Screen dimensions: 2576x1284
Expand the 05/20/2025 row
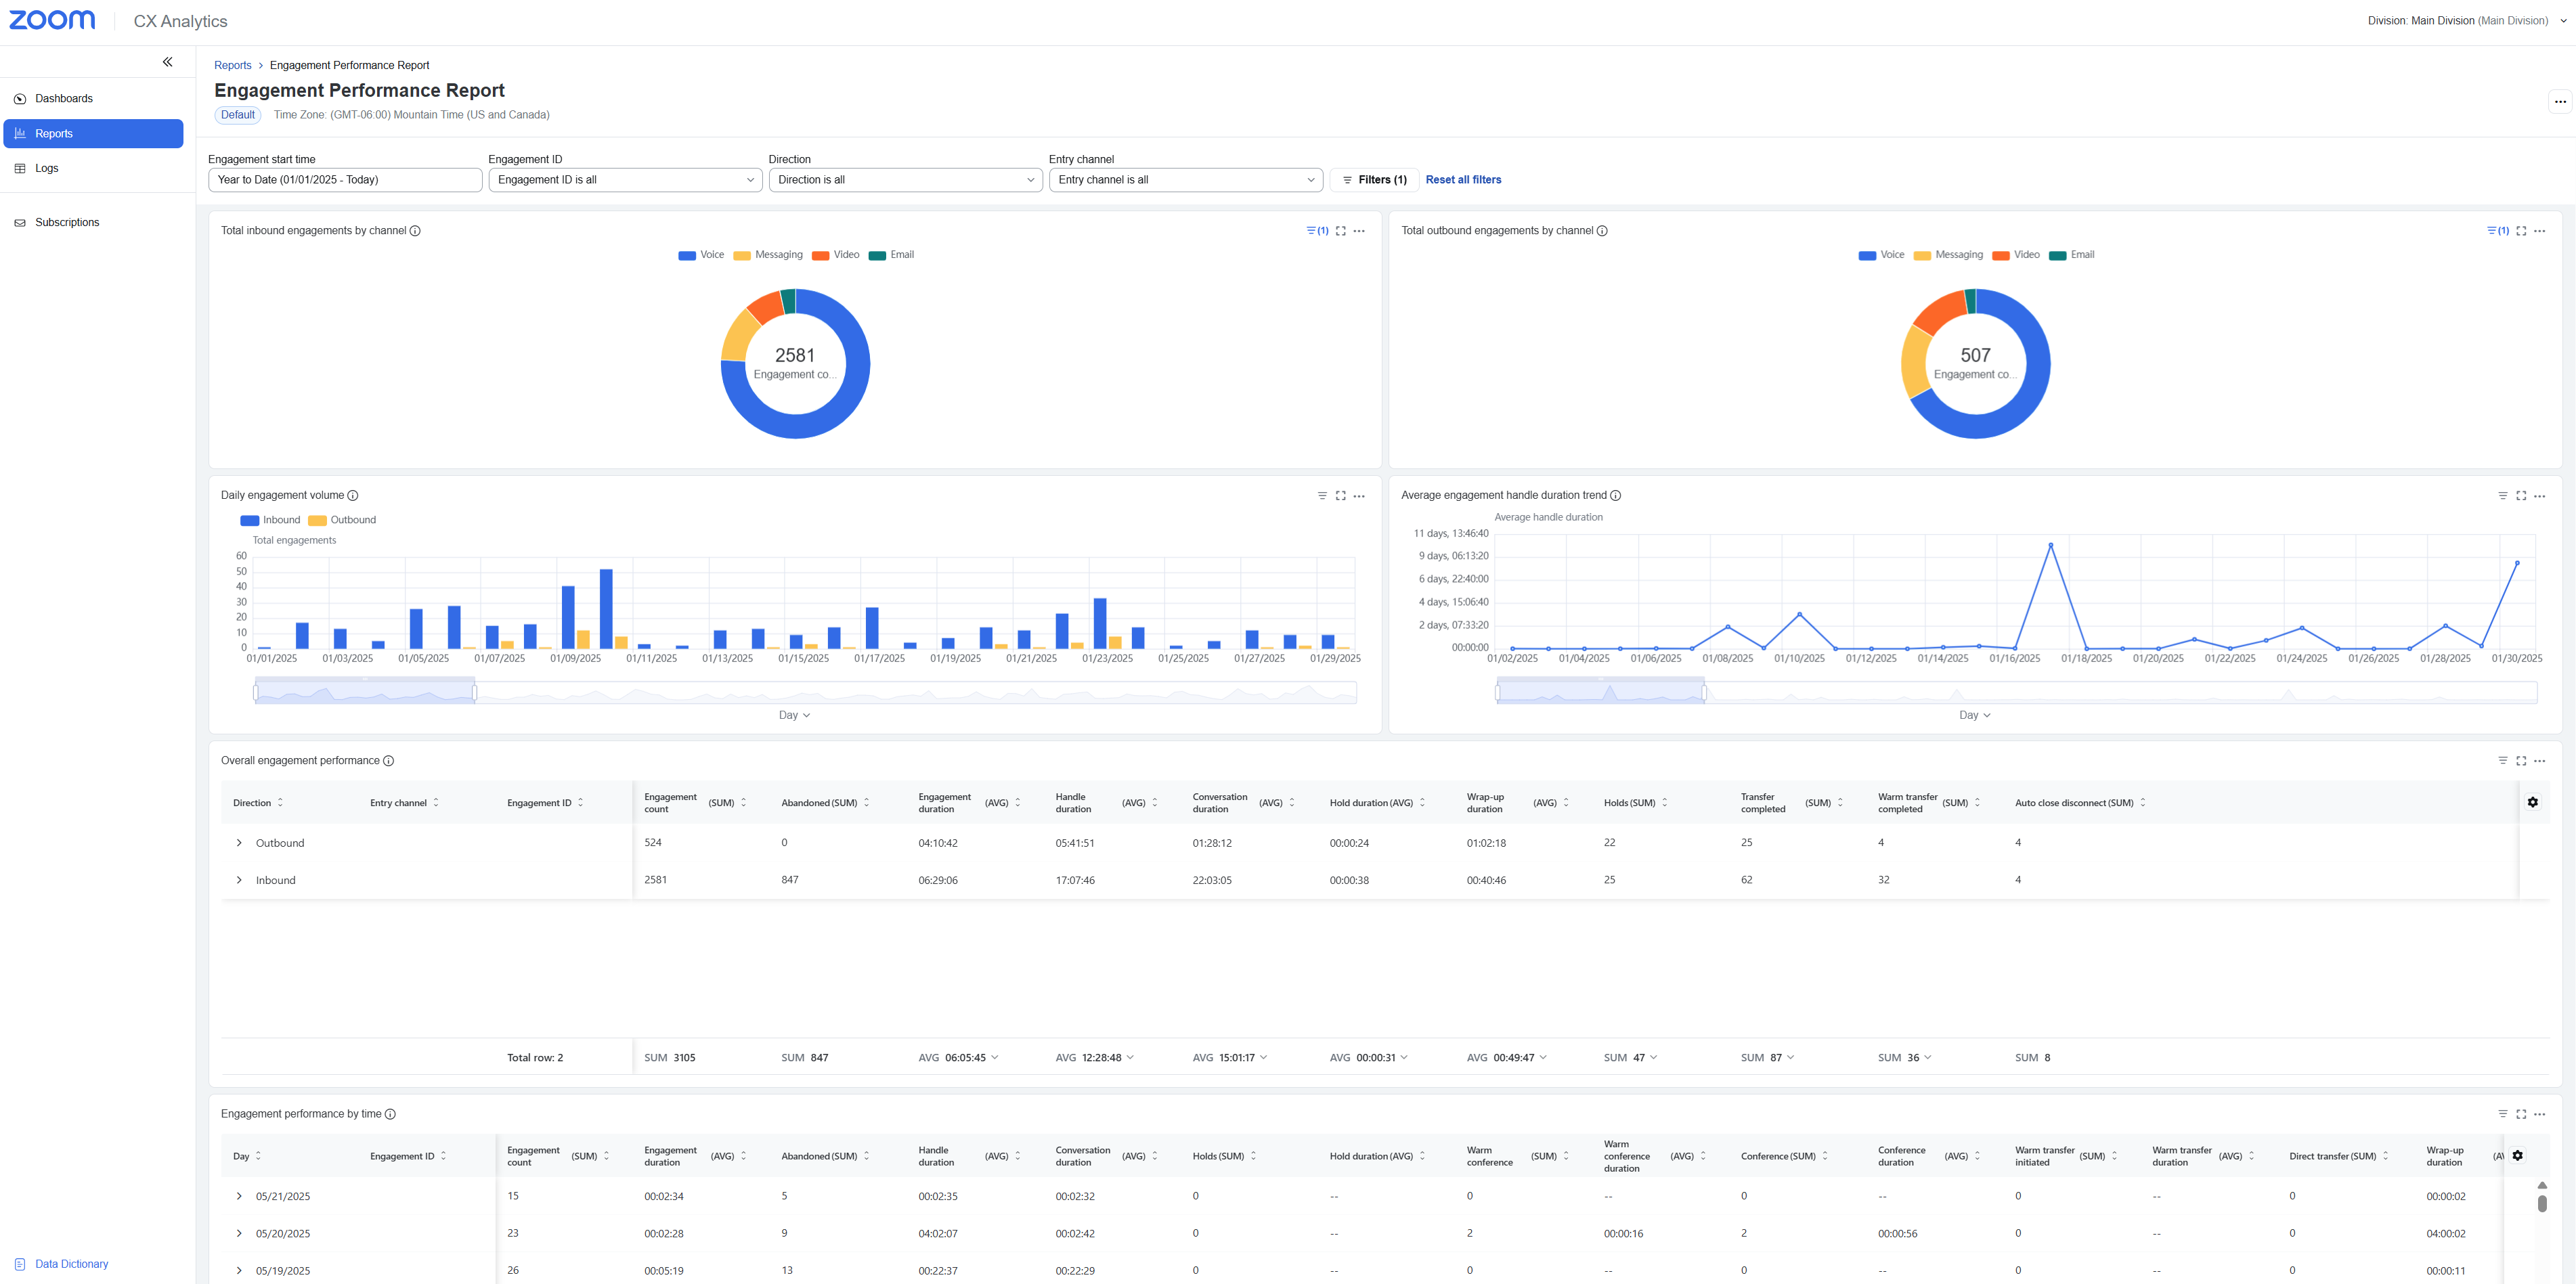tap(239, 1233)
